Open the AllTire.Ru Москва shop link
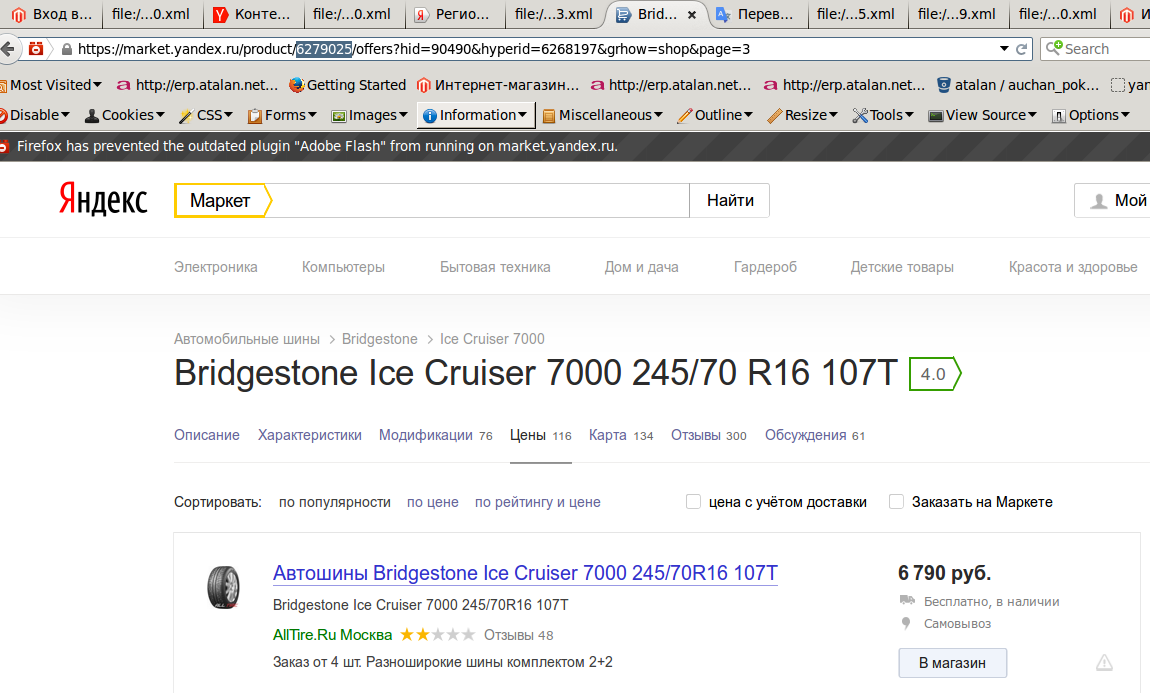Viewport: 1150px width, 693px height. (332, 635)
